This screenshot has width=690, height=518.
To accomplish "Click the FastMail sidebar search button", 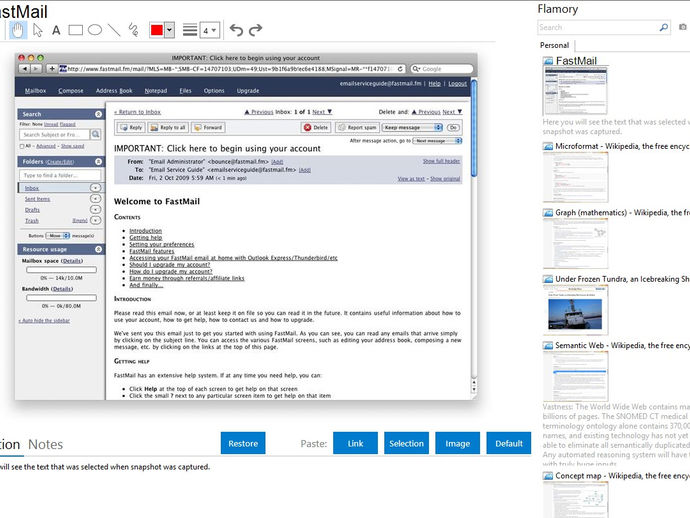I will point(95,134).
